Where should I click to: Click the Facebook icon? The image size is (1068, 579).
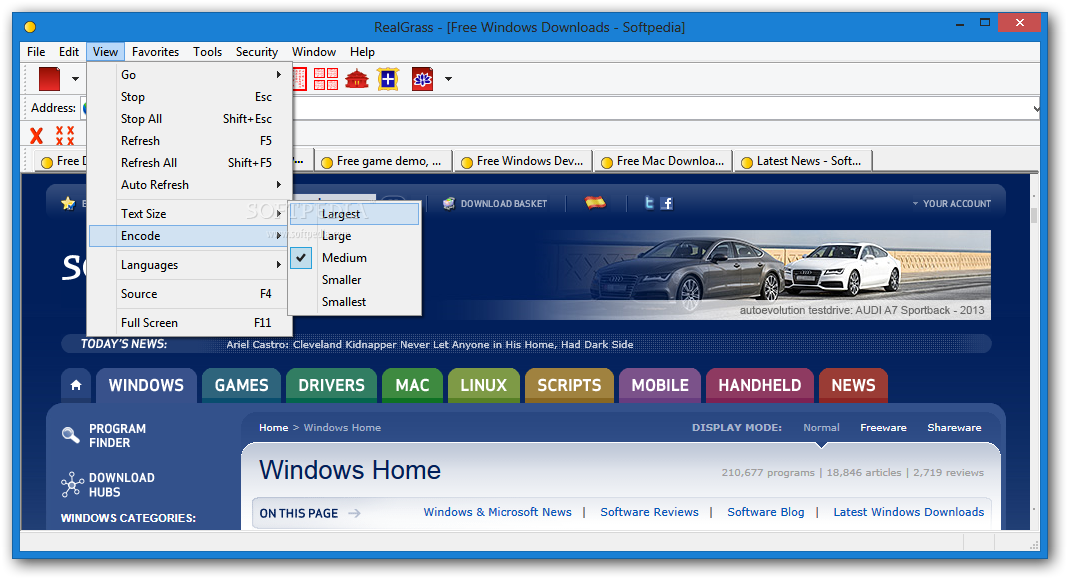point(667,203)
